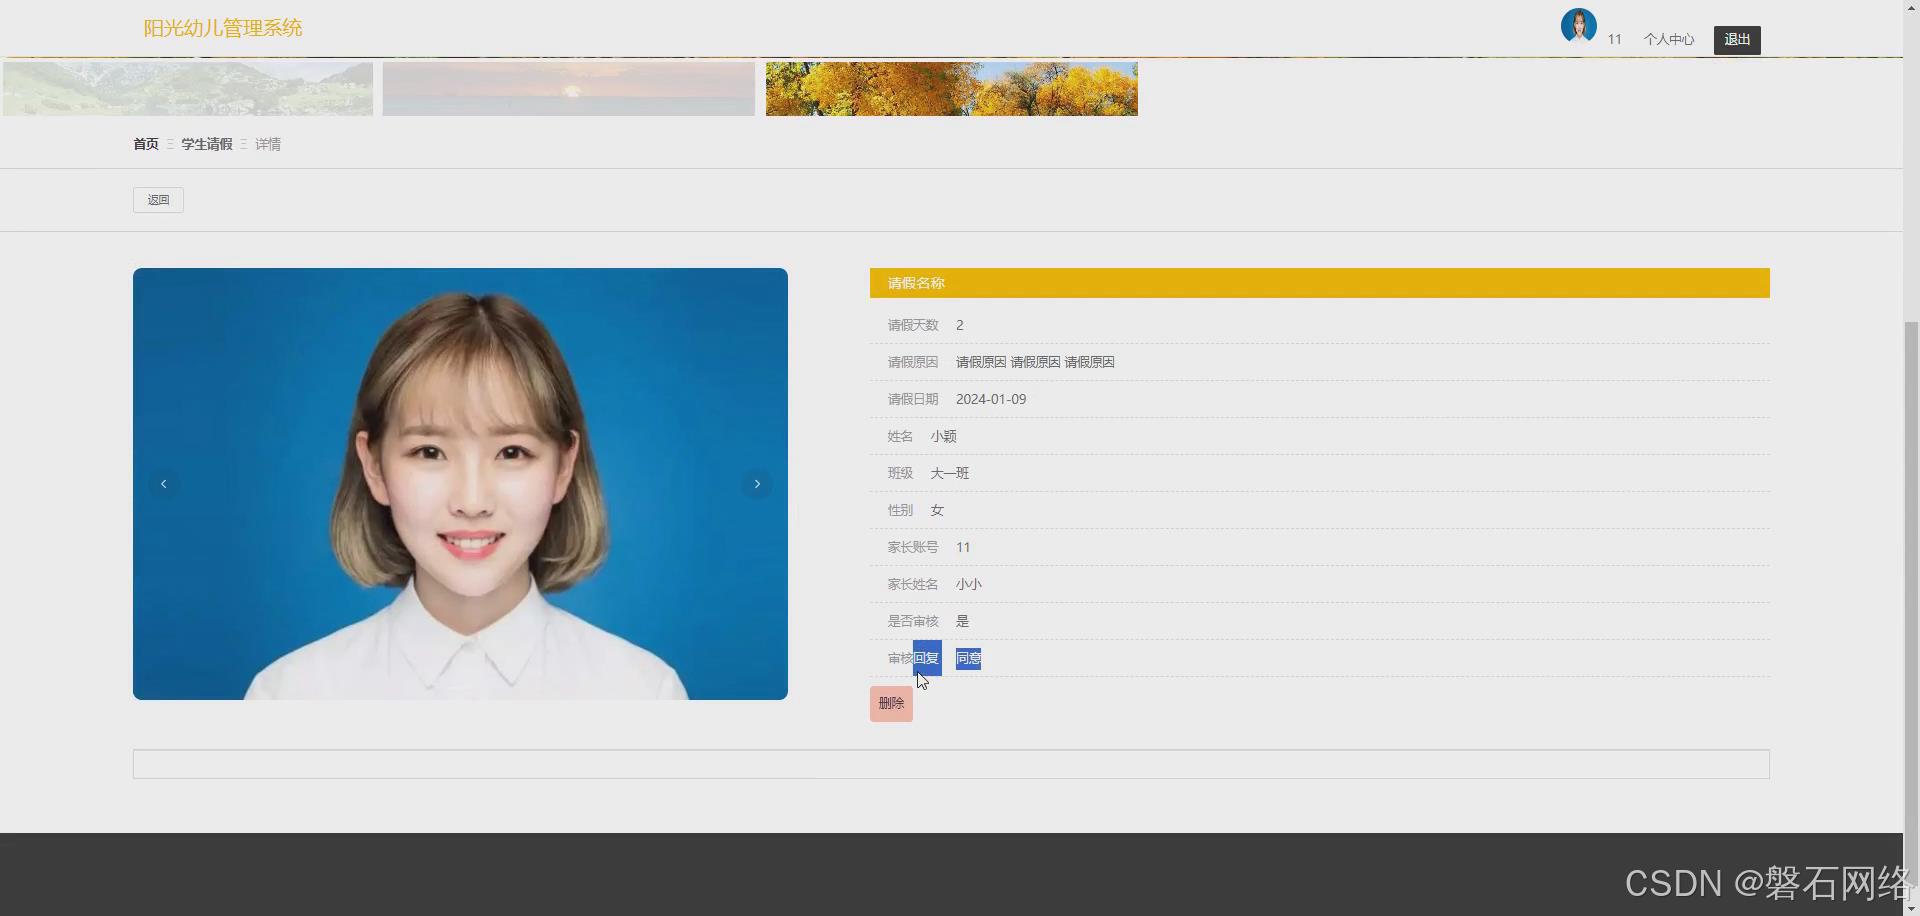1920x916 pixels.
Task: Click the 返回 back button
Action: (x=158, y=200)
